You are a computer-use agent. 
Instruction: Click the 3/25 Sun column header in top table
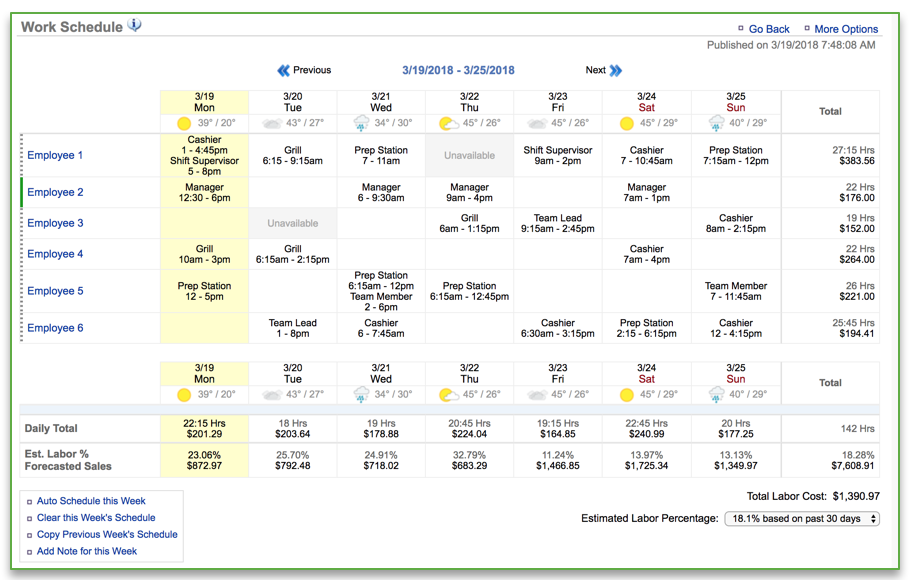(x=736, y=102)
